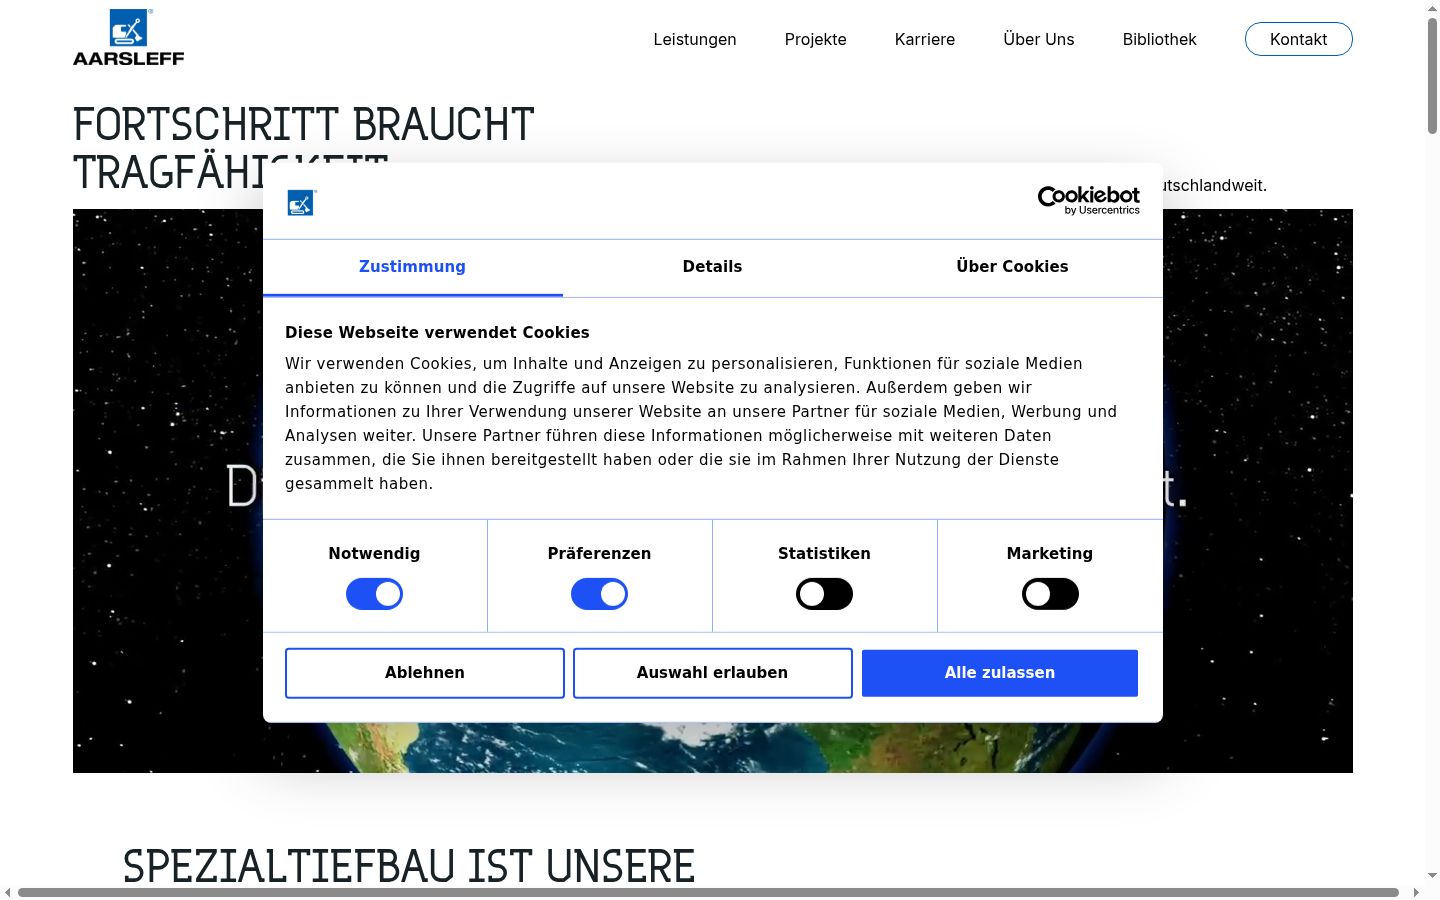Click the Ablehnen button
Viewport: 1440px width, 900px height.
click(x=425, y=673)
